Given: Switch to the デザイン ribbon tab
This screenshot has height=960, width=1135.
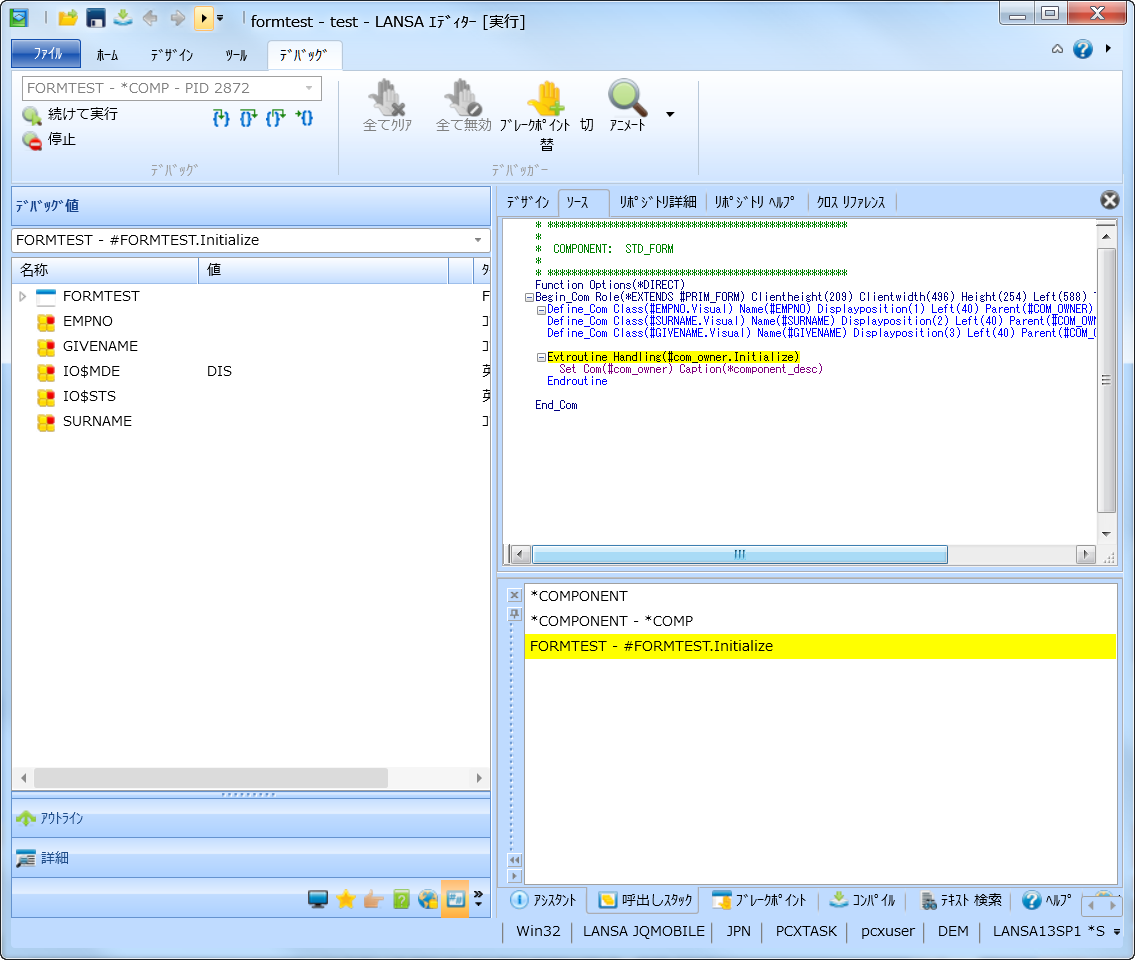Looking at the screenshot, I should 172,55.
